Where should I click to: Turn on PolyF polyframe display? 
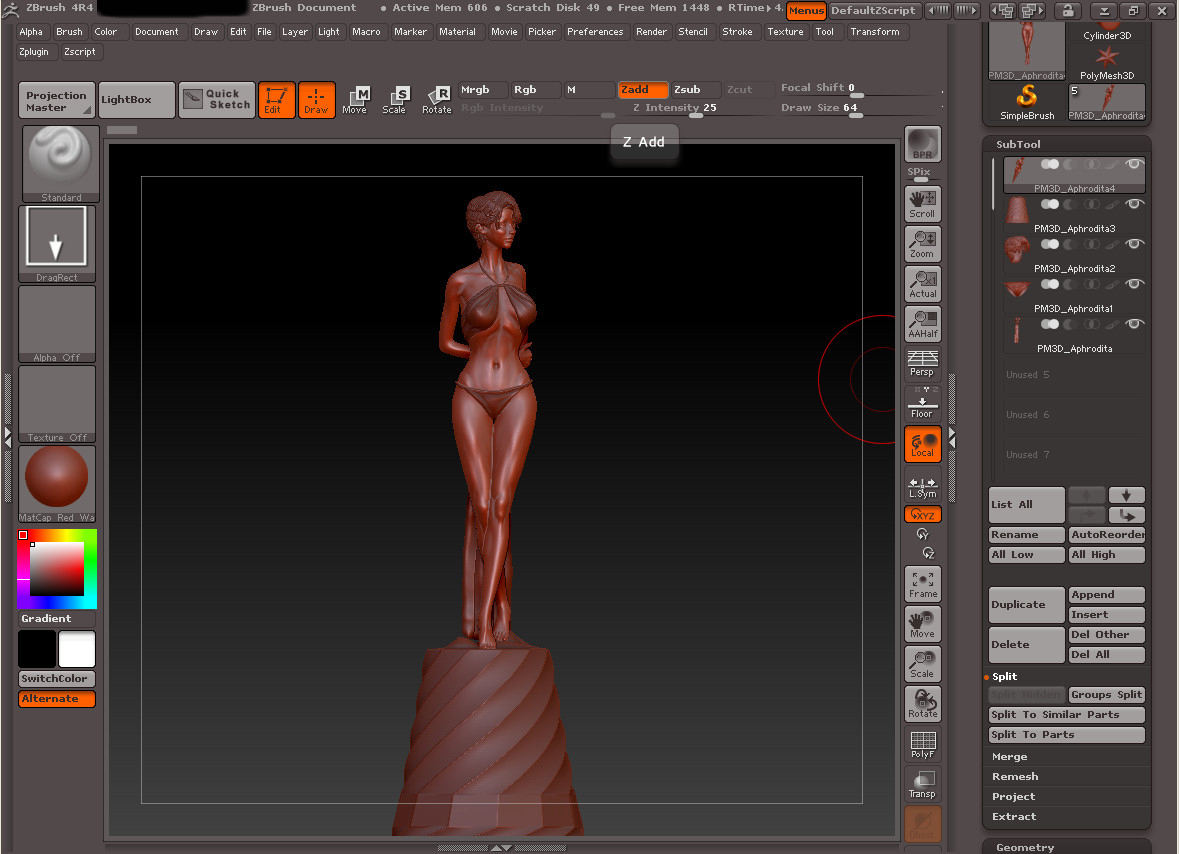coord(922,744)
